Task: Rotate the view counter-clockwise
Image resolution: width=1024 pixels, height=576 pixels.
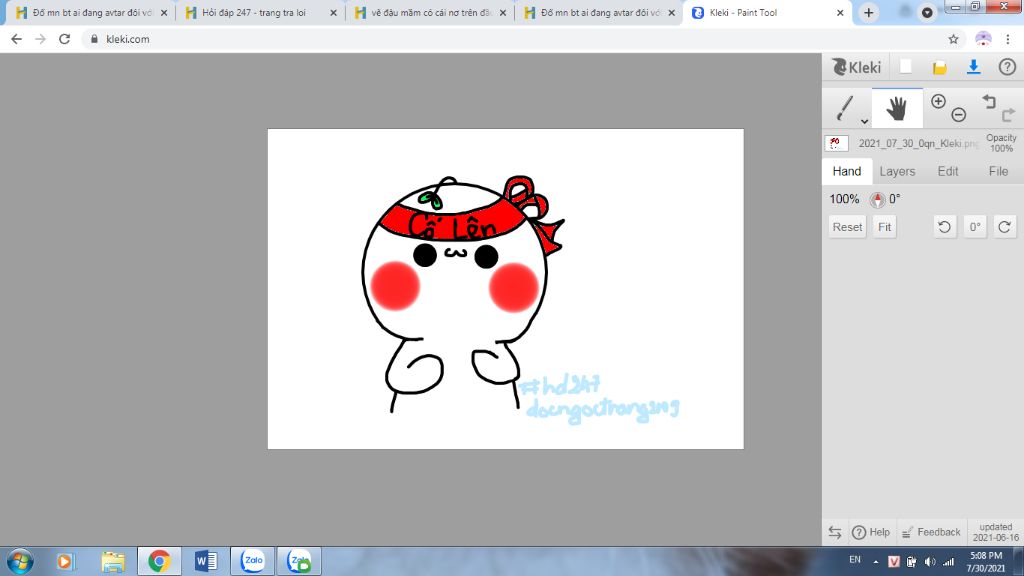Action: point(944,227)
